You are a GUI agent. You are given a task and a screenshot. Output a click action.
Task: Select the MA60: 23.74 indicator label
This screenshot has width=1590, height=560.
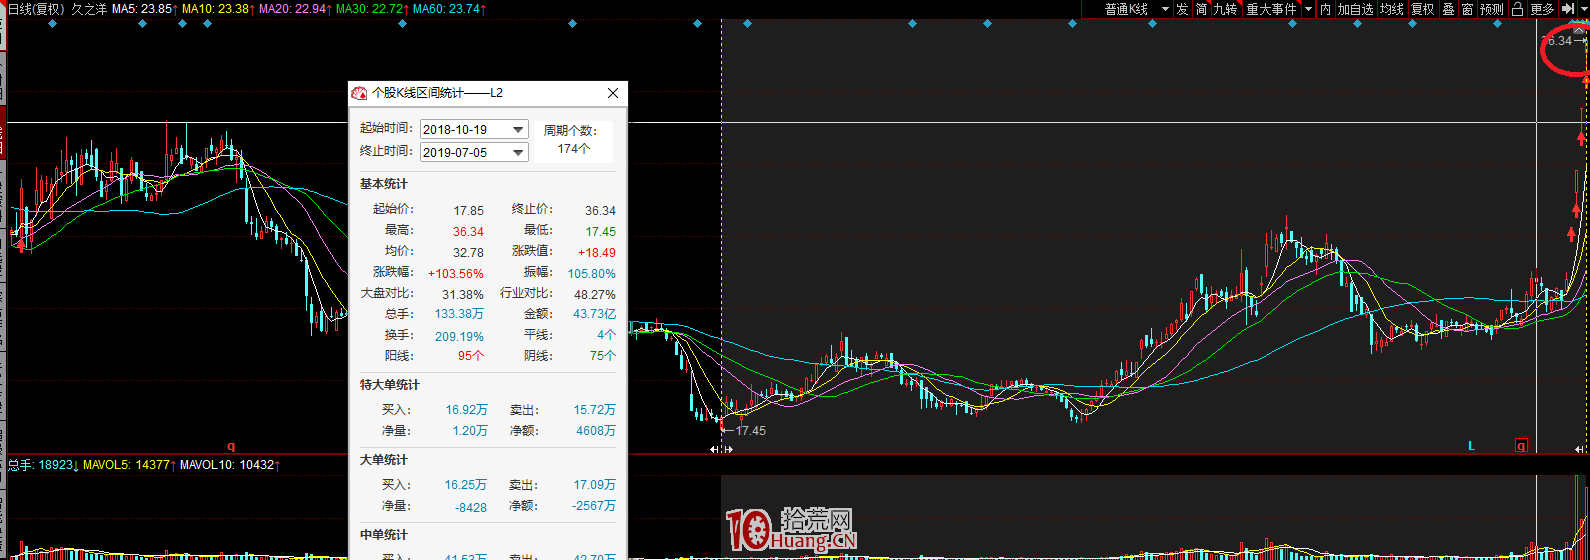point(448,9)
